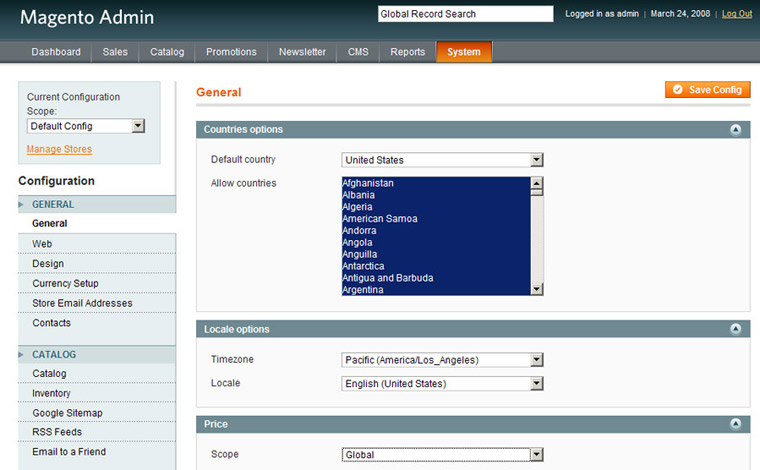Click the Save Config button
This screenshot has height=470, width=760.
point(708,90)
